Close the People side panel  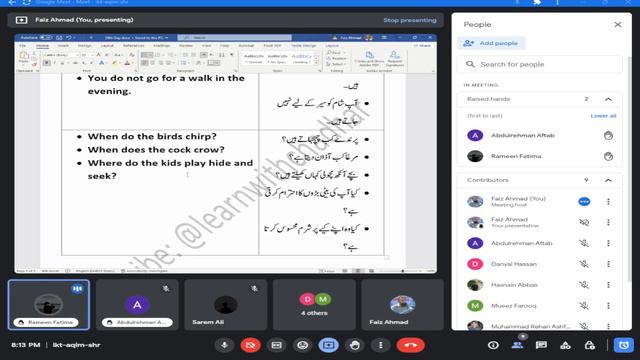(x=618, y=24)
